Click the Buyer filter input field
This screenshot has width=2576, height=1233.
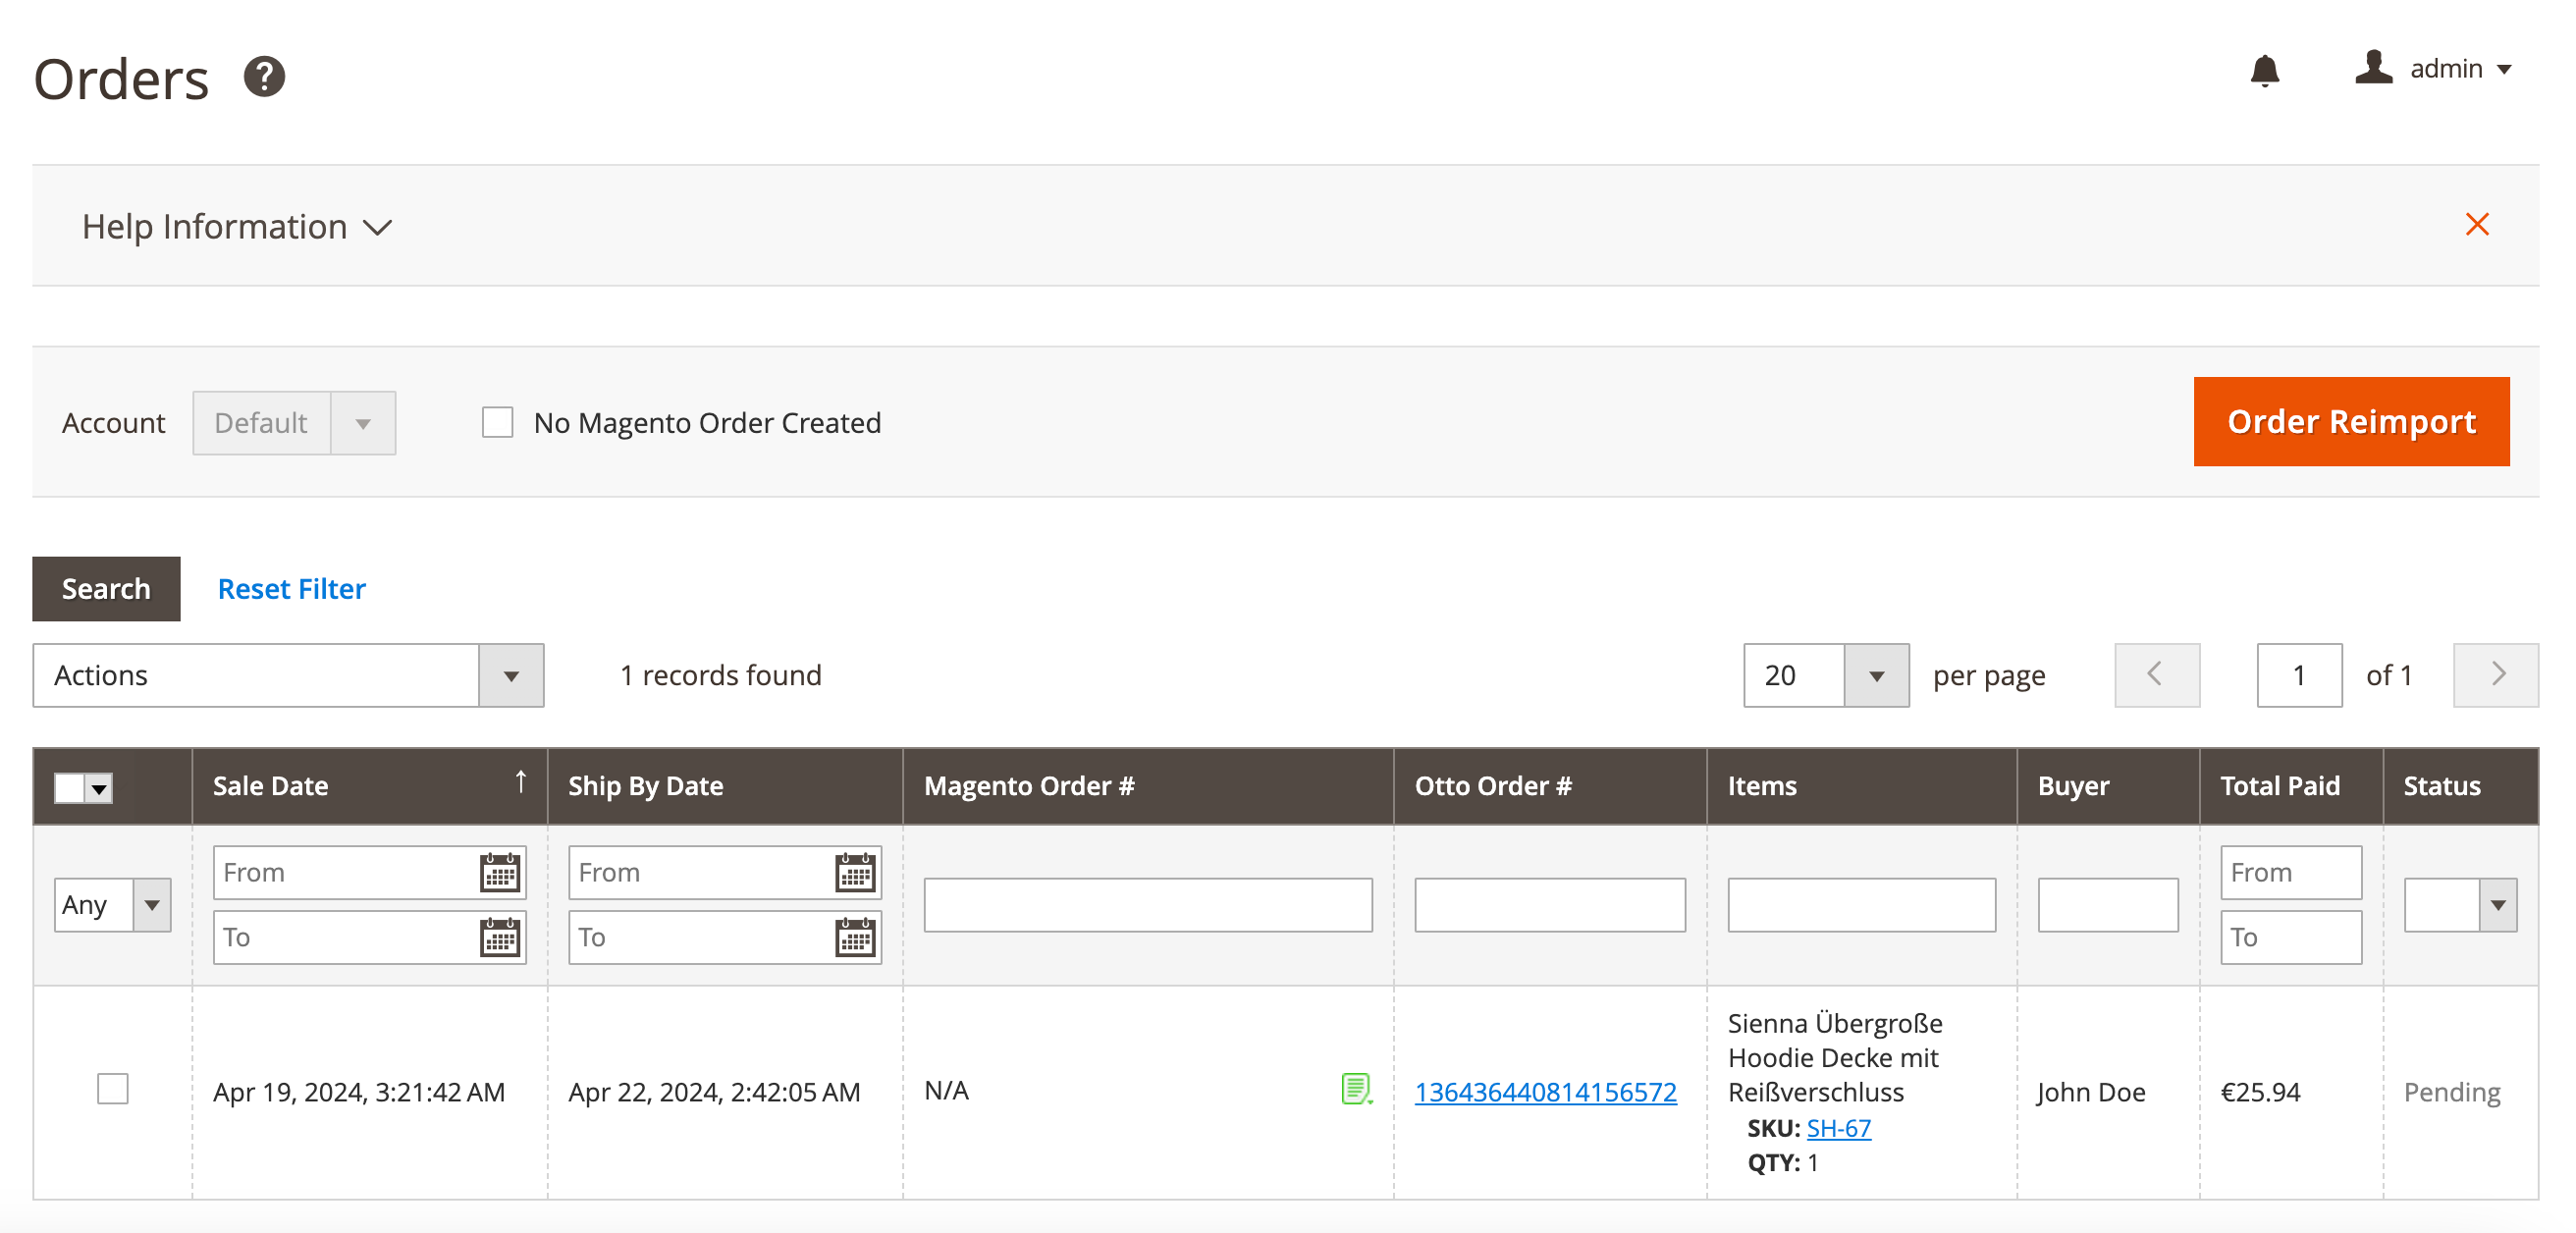click(x=2107, y=904)
